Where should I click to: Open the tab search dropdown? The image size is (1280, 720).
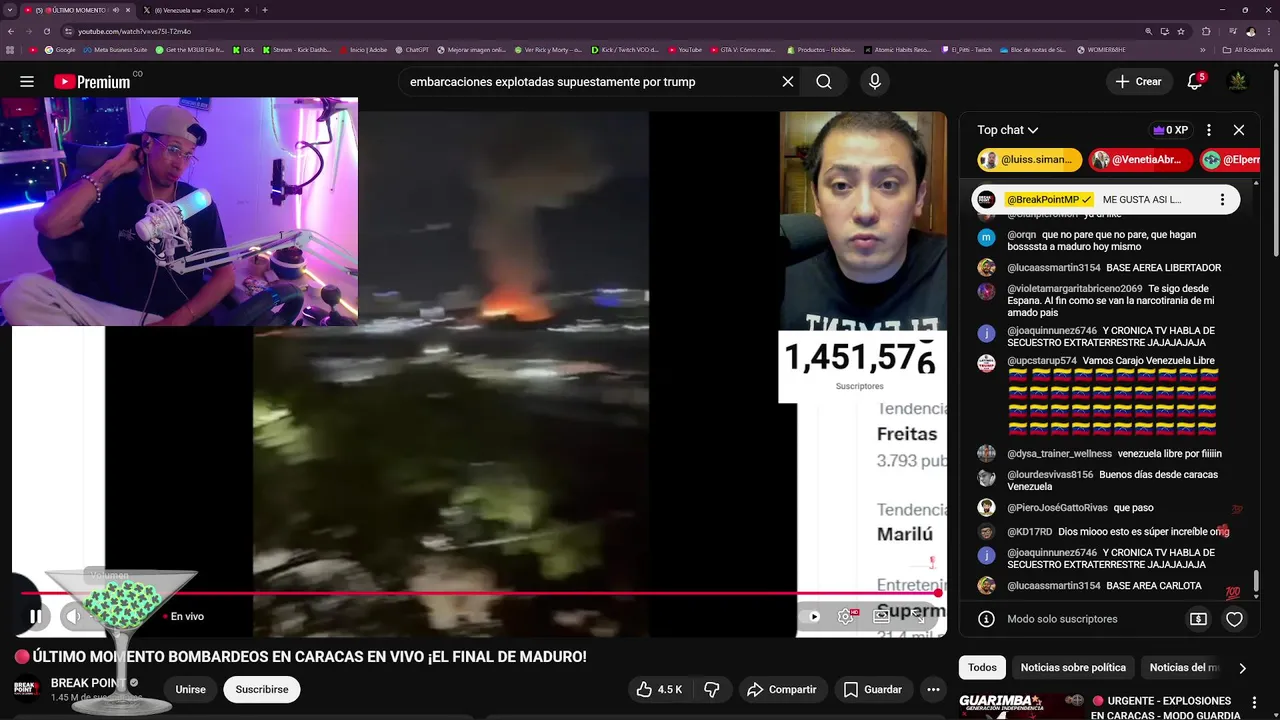9,10
